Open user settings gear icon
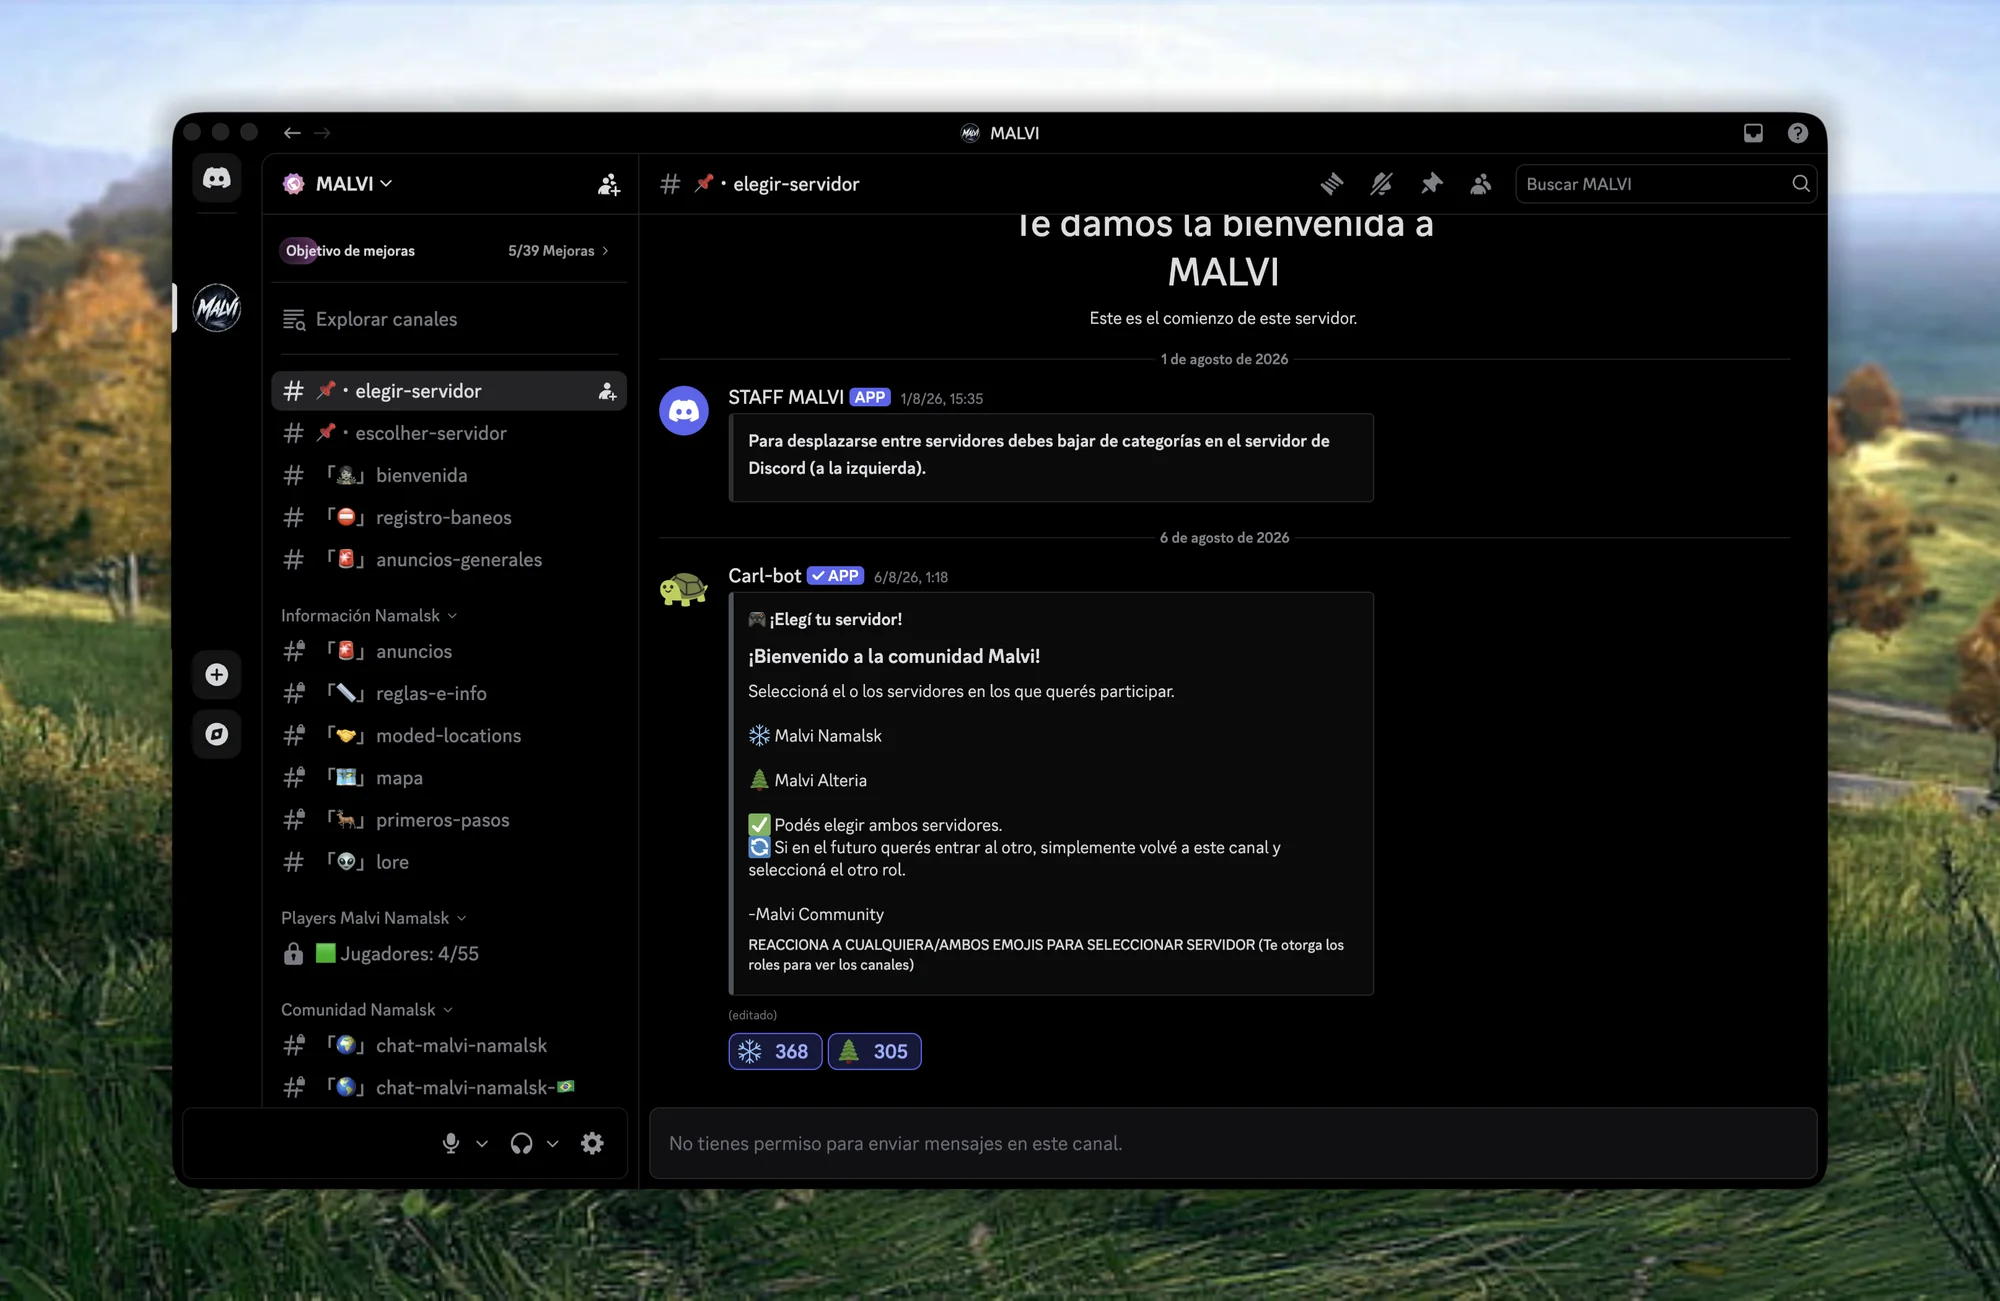The image size is (2000, 1301). pyautogui.click(x=592, y=1143)
